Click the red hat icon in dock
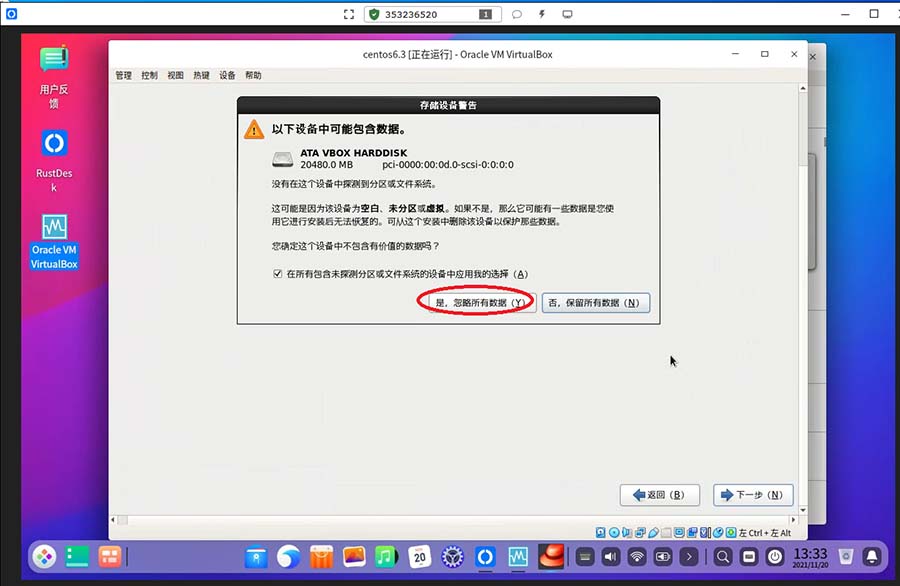The height and width of the screenshot is (586, 900). [550, 556]
